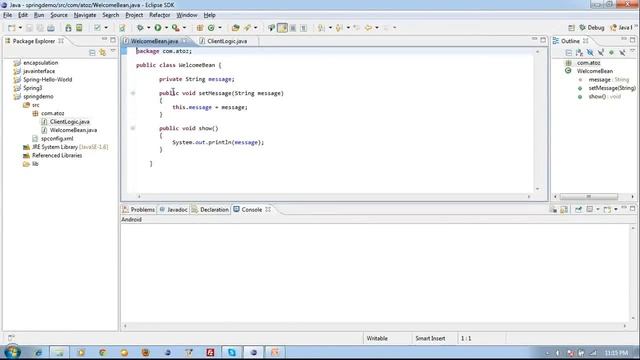Image resolution: width=640 pixels, height=360 pixels.
Task: Toggle the Scroll Lock console icon
Action: 564,209
